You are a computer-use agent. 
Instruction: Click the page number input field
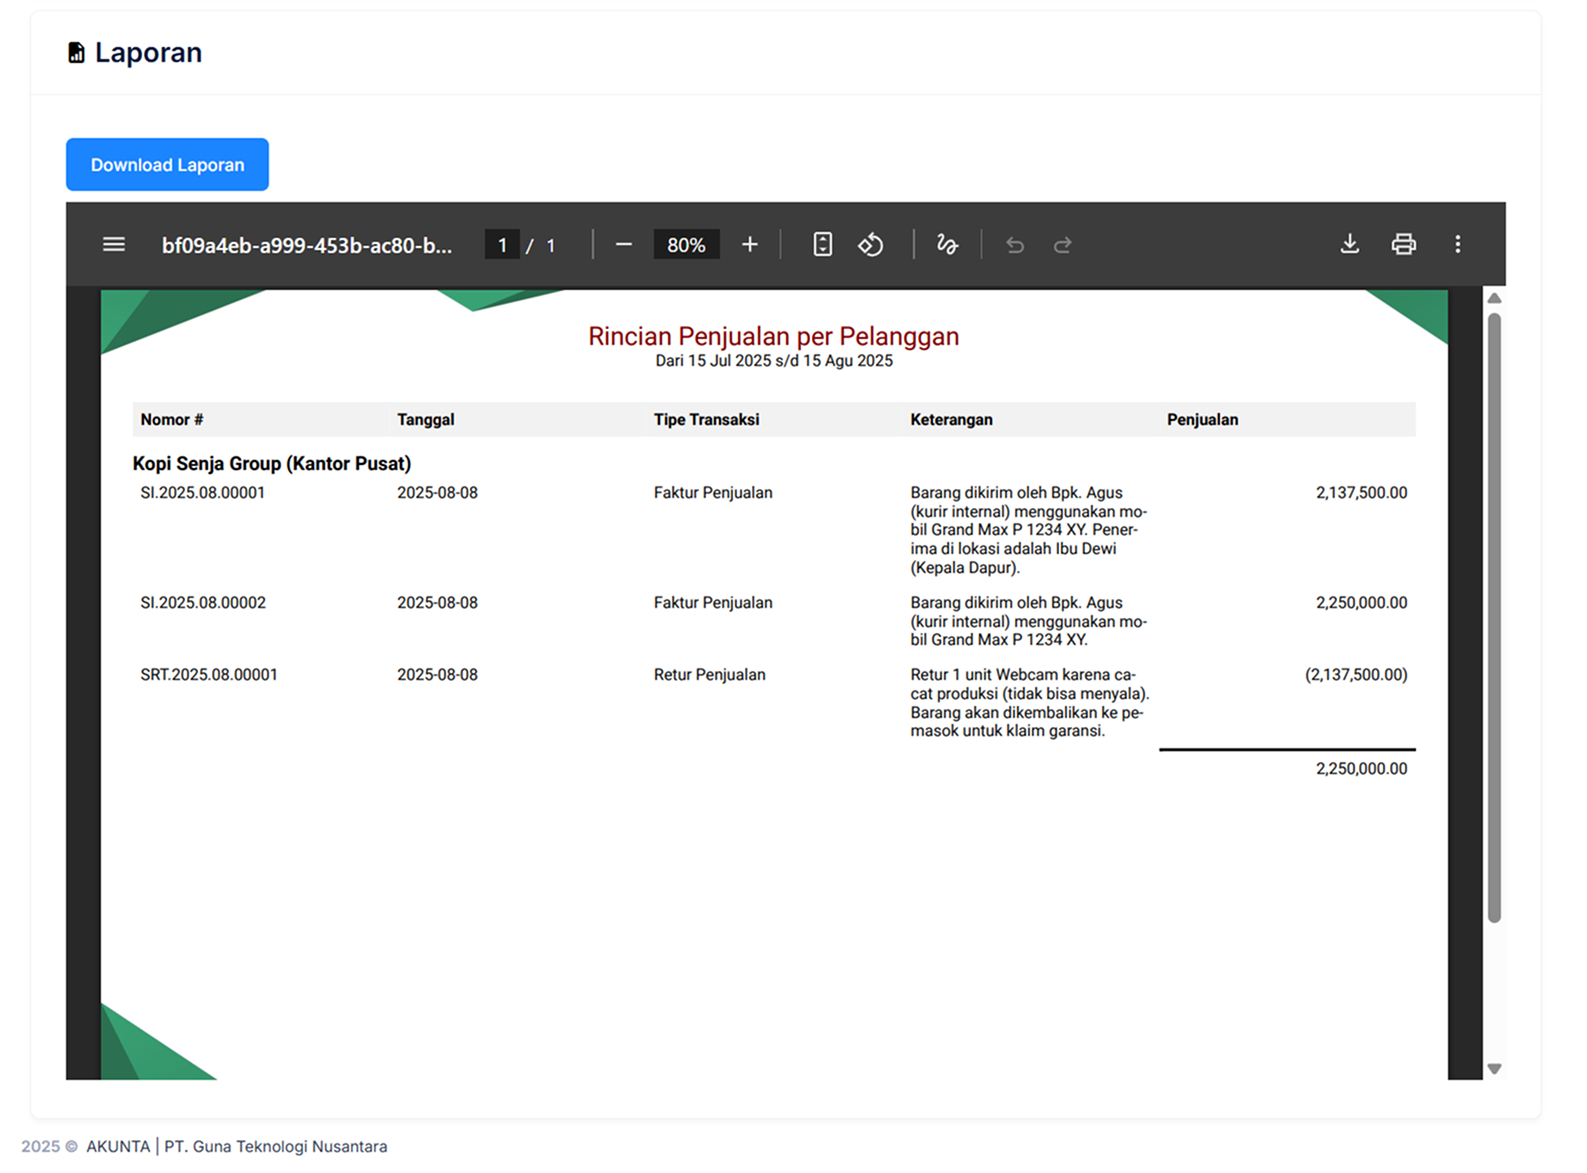(x=502, y=245)
